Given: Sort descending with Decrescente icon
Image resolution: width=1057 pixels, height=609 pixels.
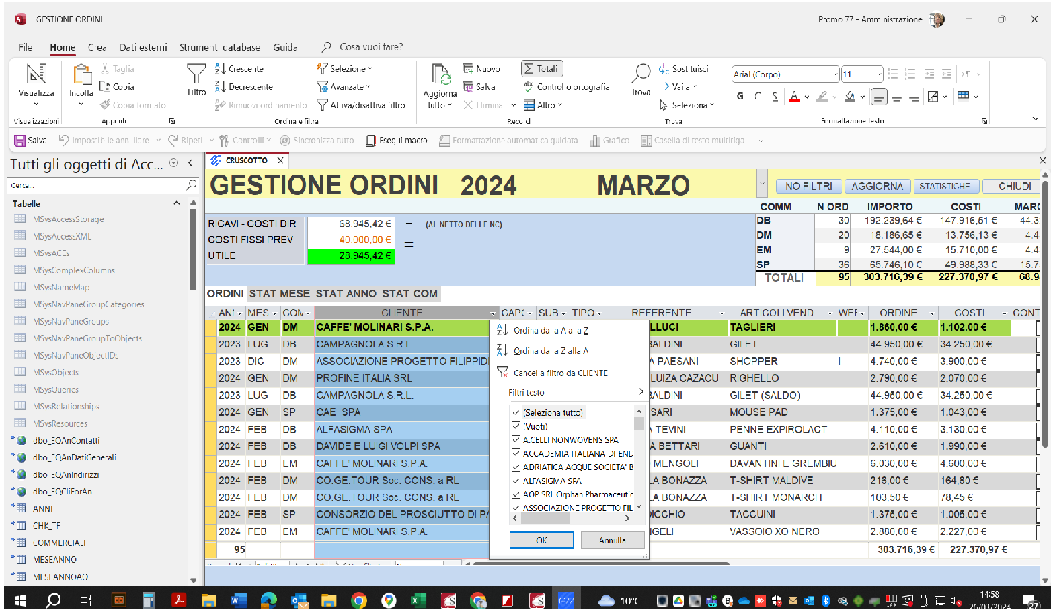Looking at the screenshot, I should (220, 86).
